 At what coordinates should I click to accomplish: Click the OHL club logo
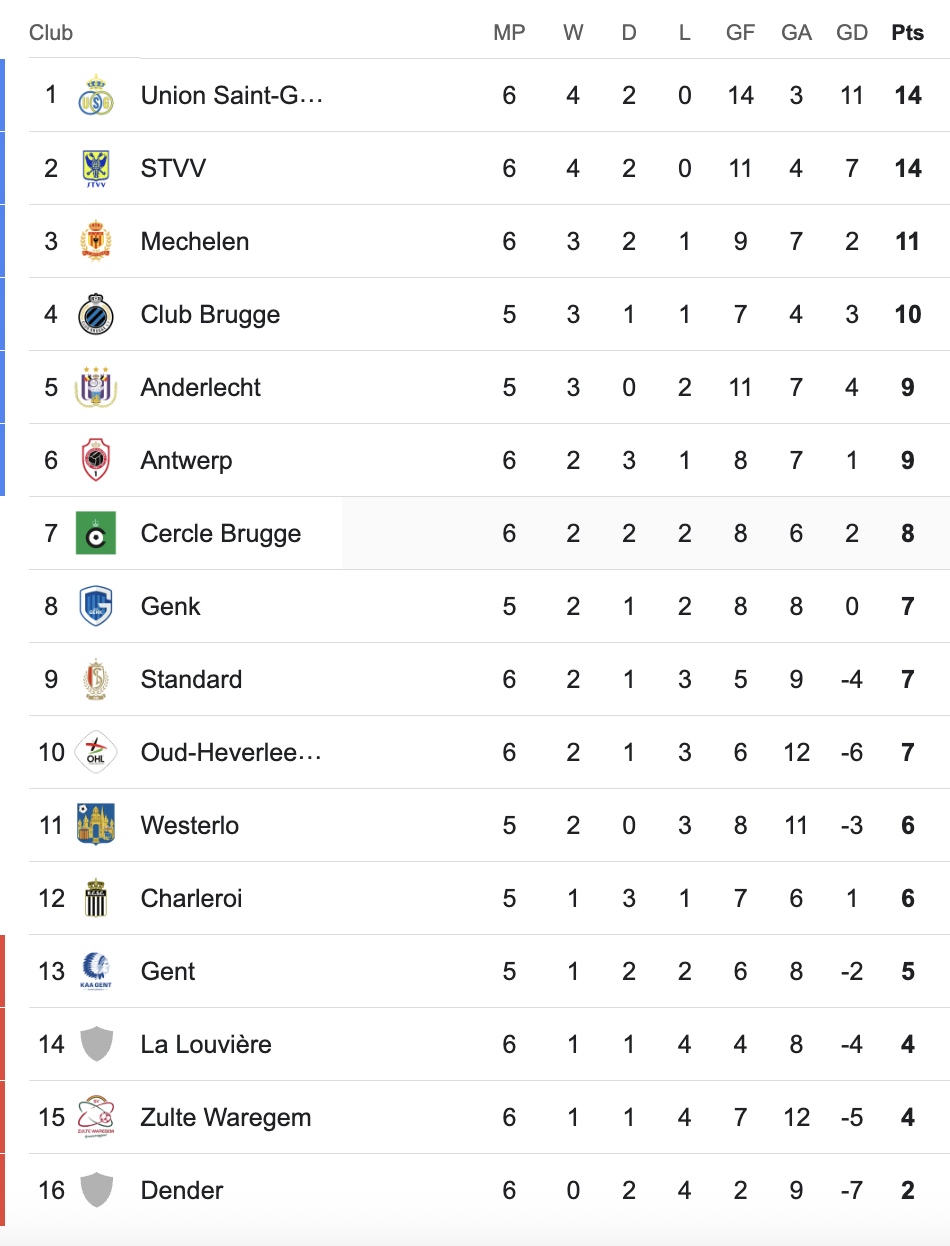(96, 752)
